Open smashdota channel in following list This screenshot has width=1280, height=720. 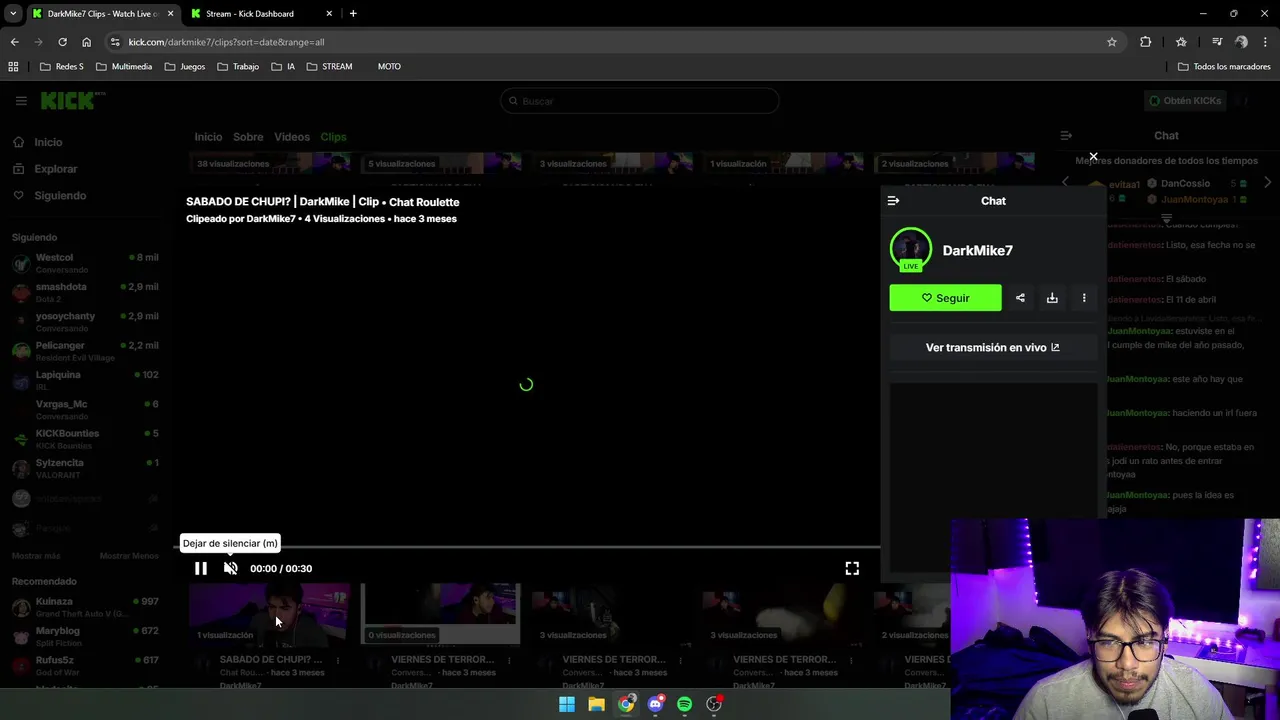tap(85, 292)
